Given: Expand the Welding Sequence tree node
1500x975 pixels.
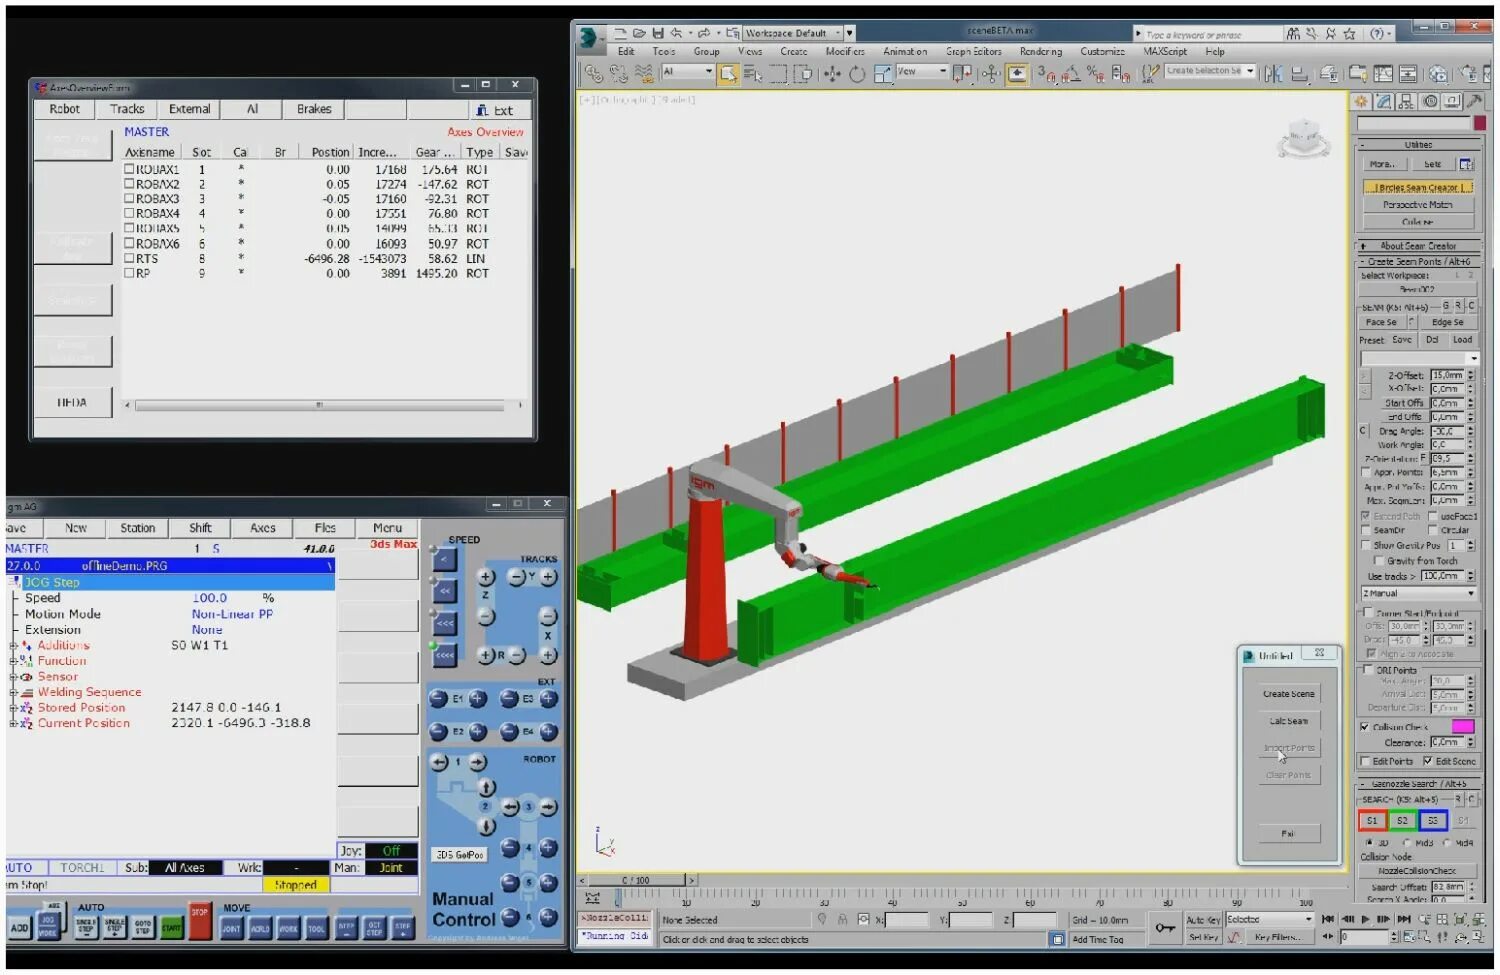Looking at the screenshot, I should point(13,692).
